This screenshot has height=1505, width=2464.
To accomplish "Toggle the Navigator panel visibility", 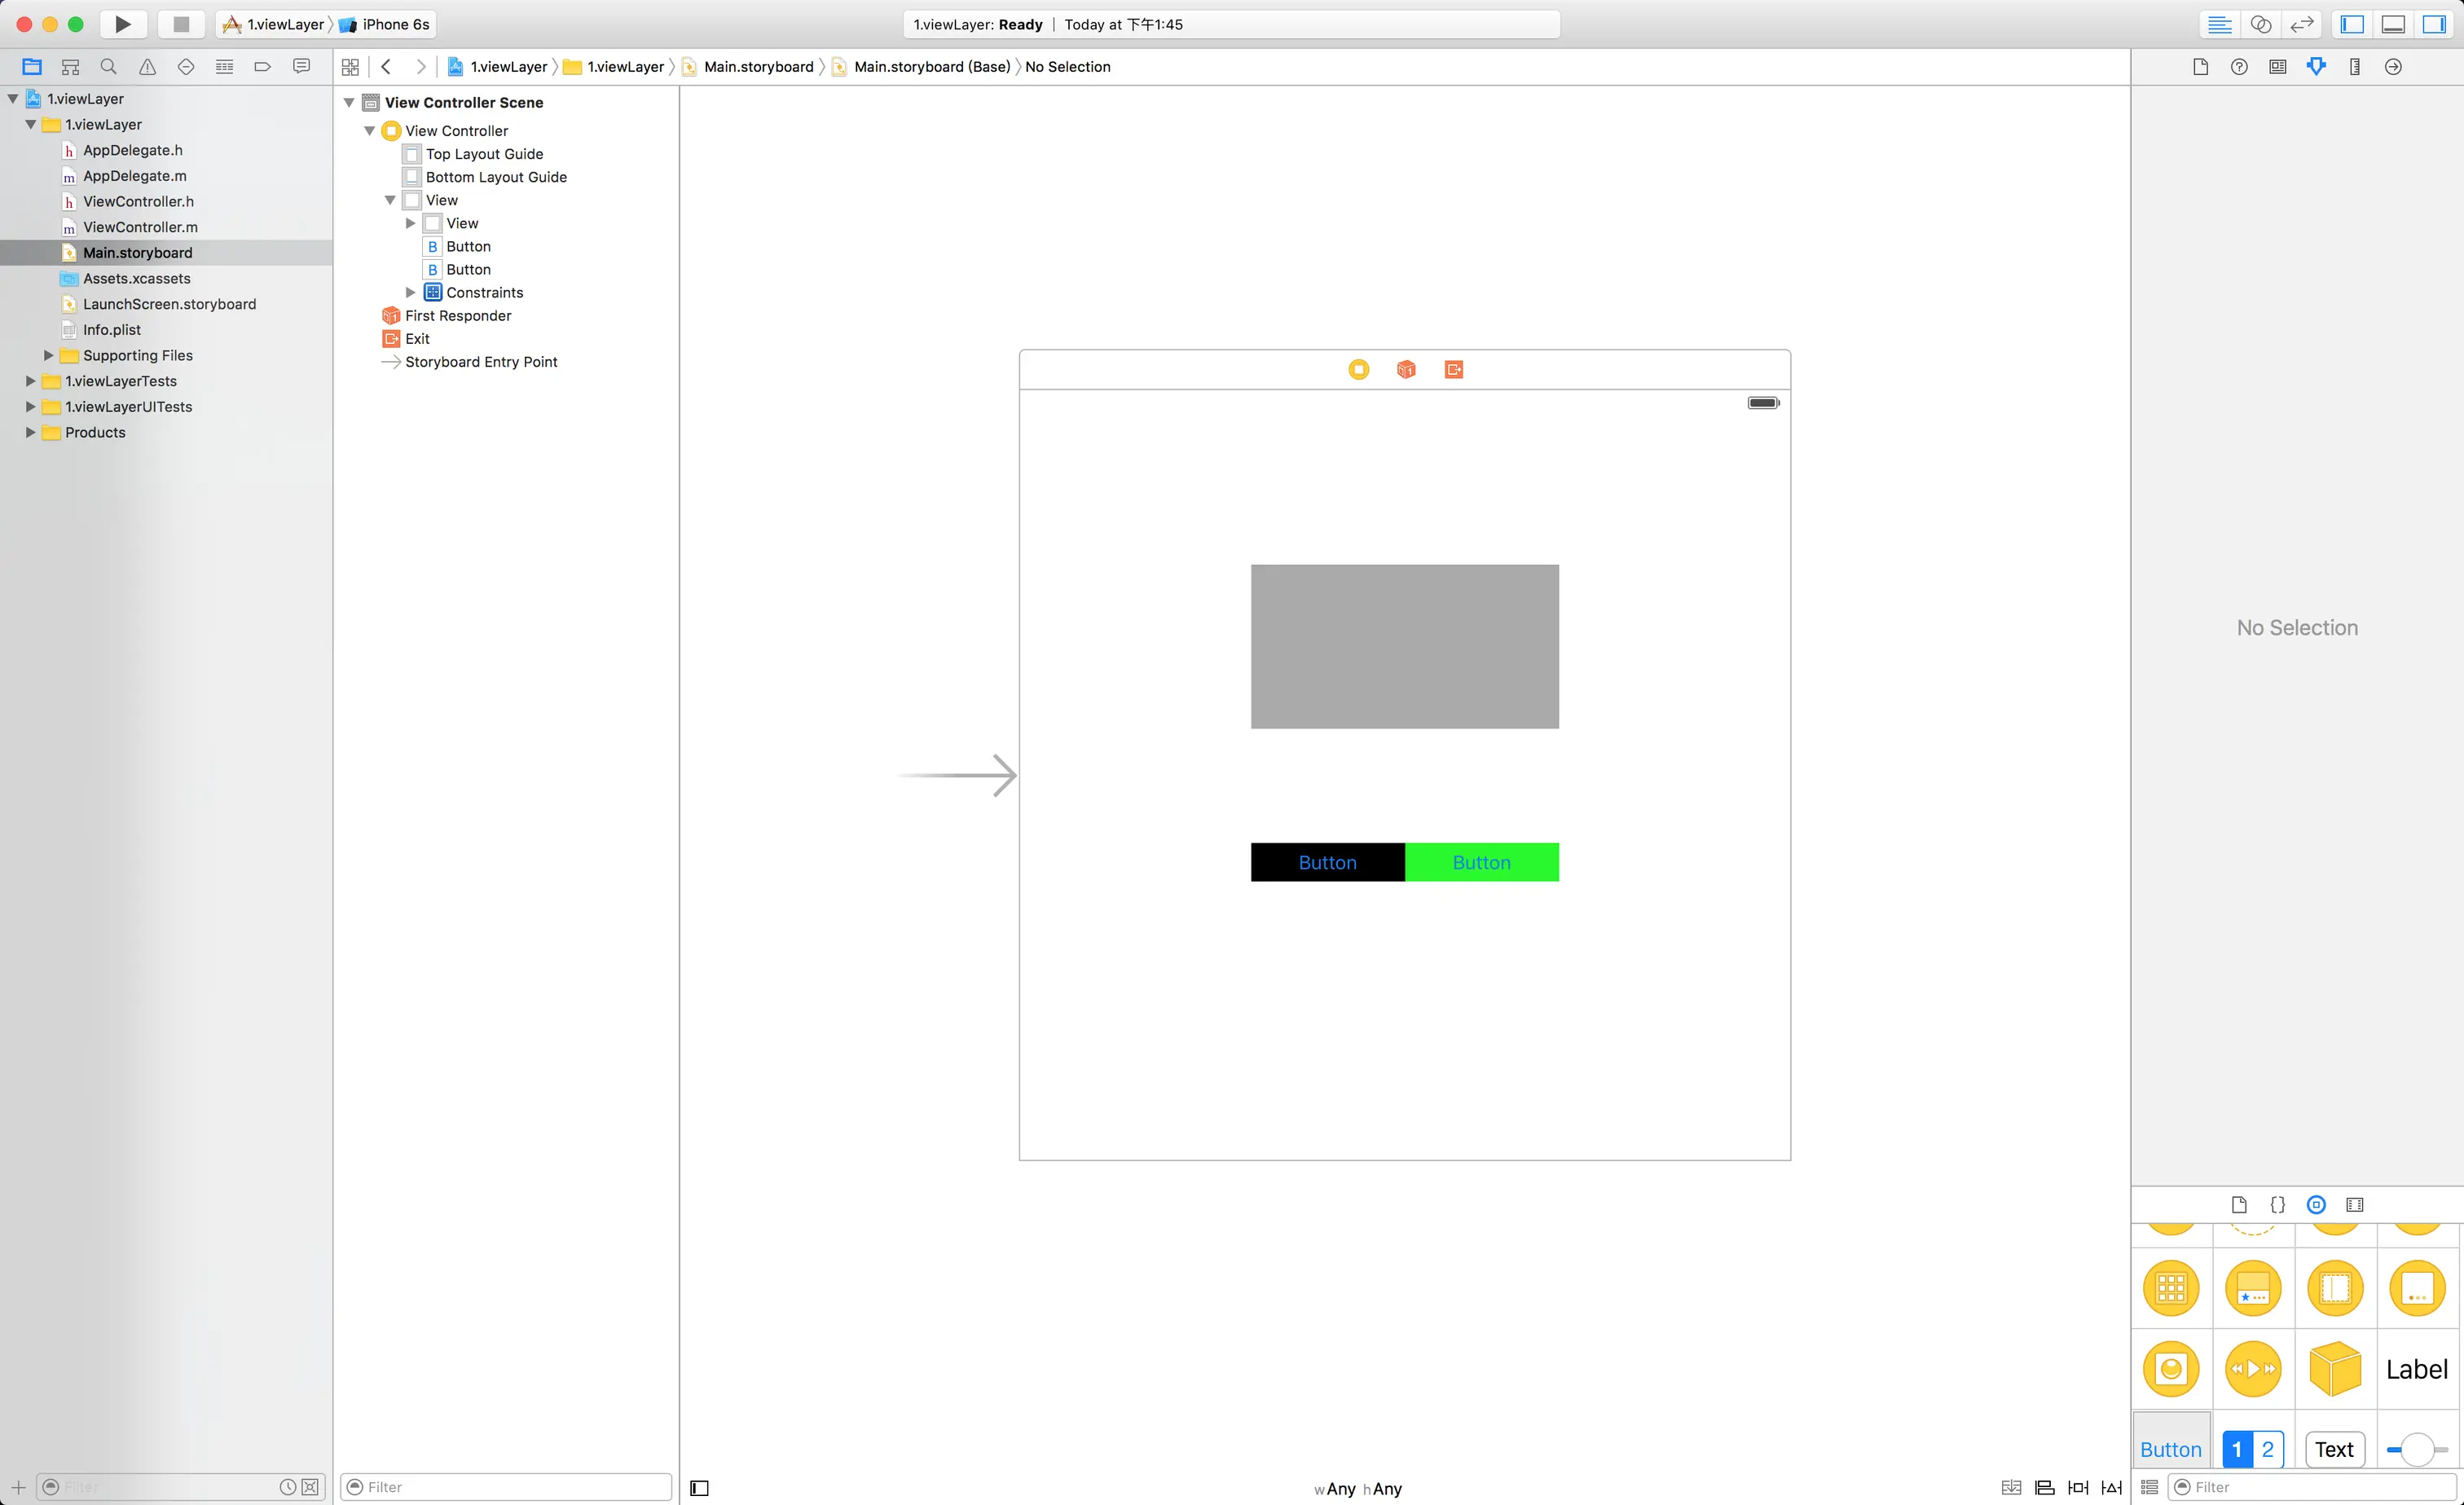I will 2352,24.
